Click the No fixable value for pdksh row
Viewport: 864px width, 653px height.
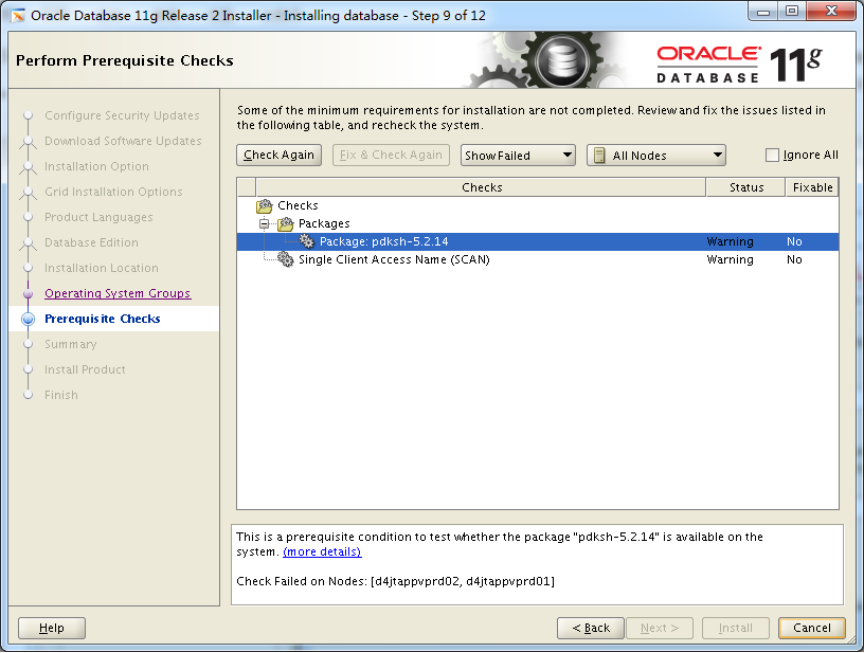pyautogui.click(x=794, y=242)
